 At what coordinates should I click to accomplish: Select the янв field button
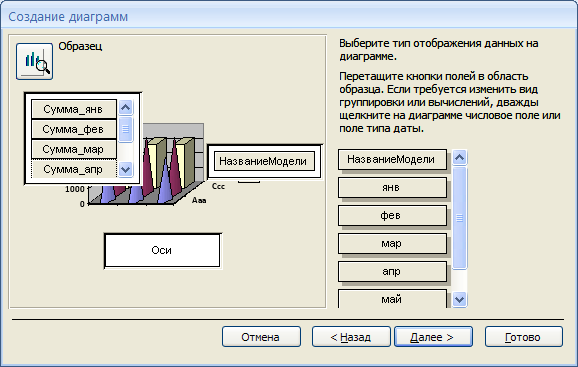click(x=392, y=188)
